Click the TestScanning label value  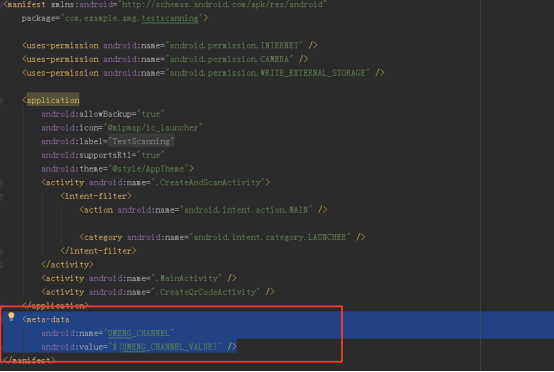[x=141, y=141]
